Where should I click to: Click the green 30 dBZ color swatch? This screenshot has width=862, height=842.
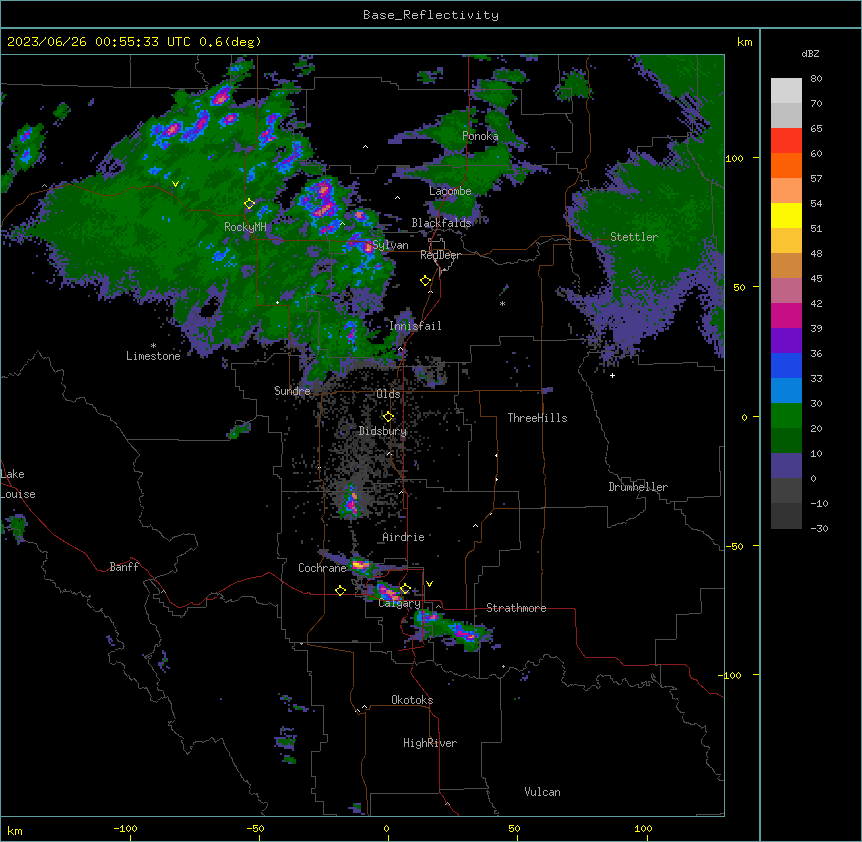(x=786, y=416)
